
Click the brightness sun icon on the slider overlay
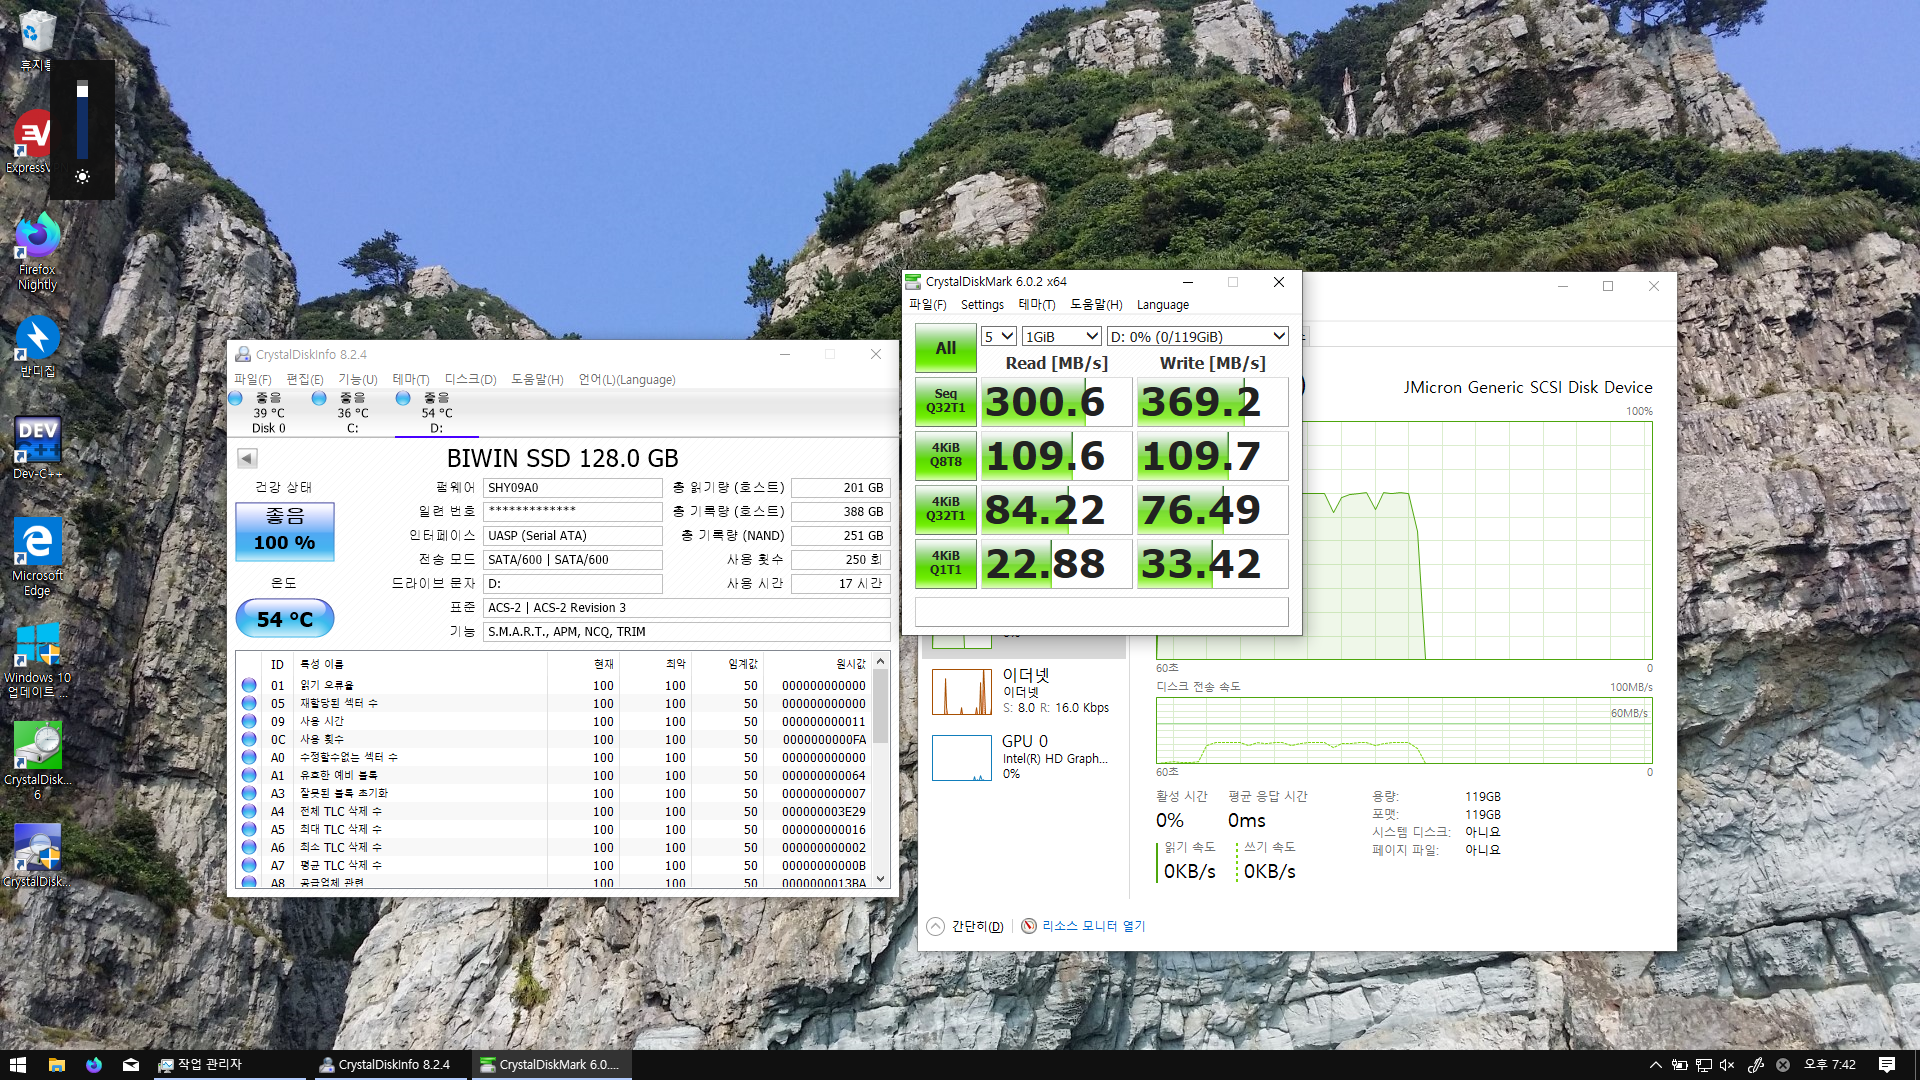pos(82,177)
